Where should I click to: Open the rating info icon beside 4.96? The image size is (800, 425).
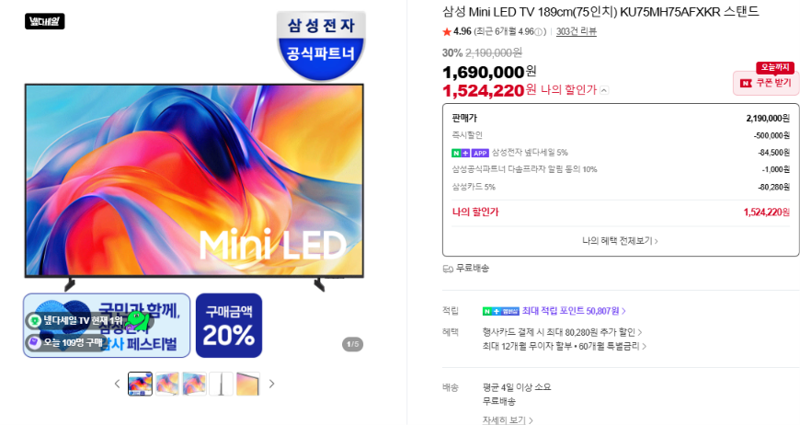[539, 32]
